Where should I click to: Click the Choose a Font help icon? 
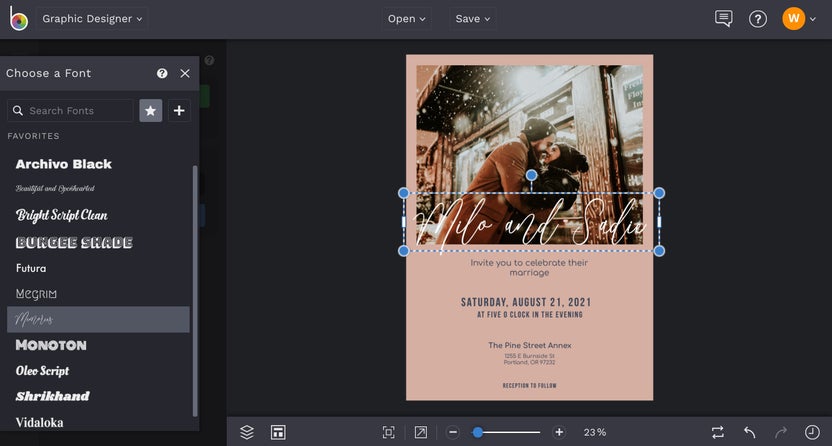coord(162,73)
